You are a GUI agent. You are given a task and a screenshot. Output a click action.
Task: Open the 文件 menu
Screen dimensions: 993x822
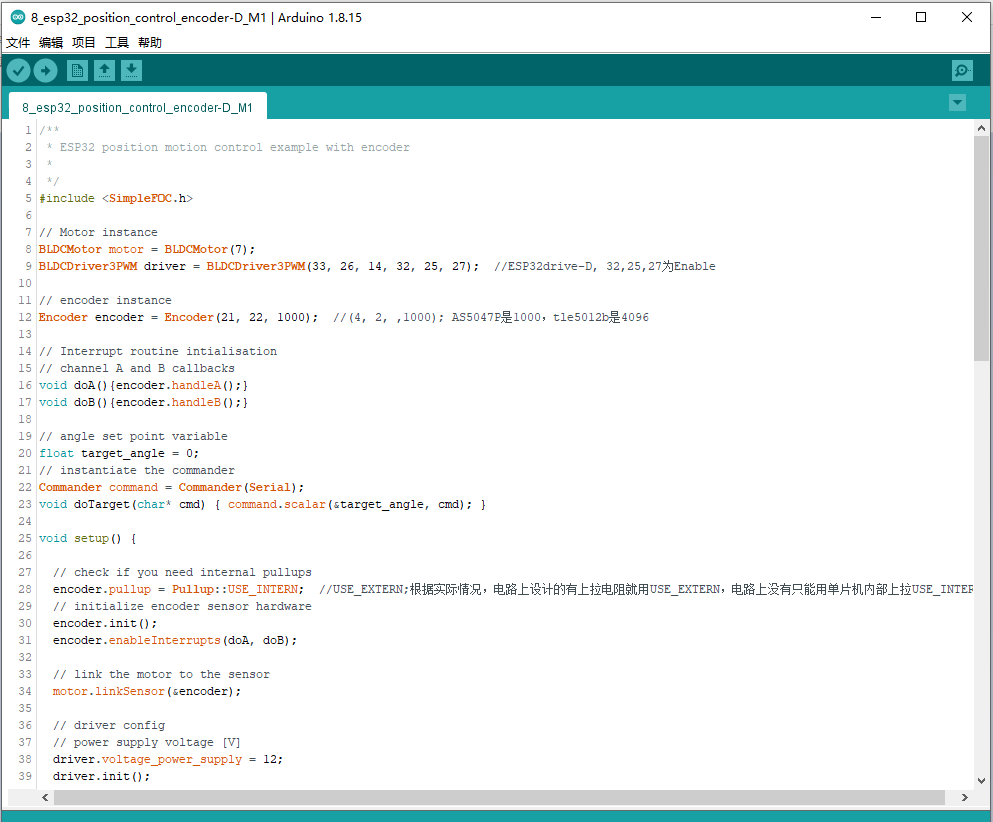coord(17,42)
